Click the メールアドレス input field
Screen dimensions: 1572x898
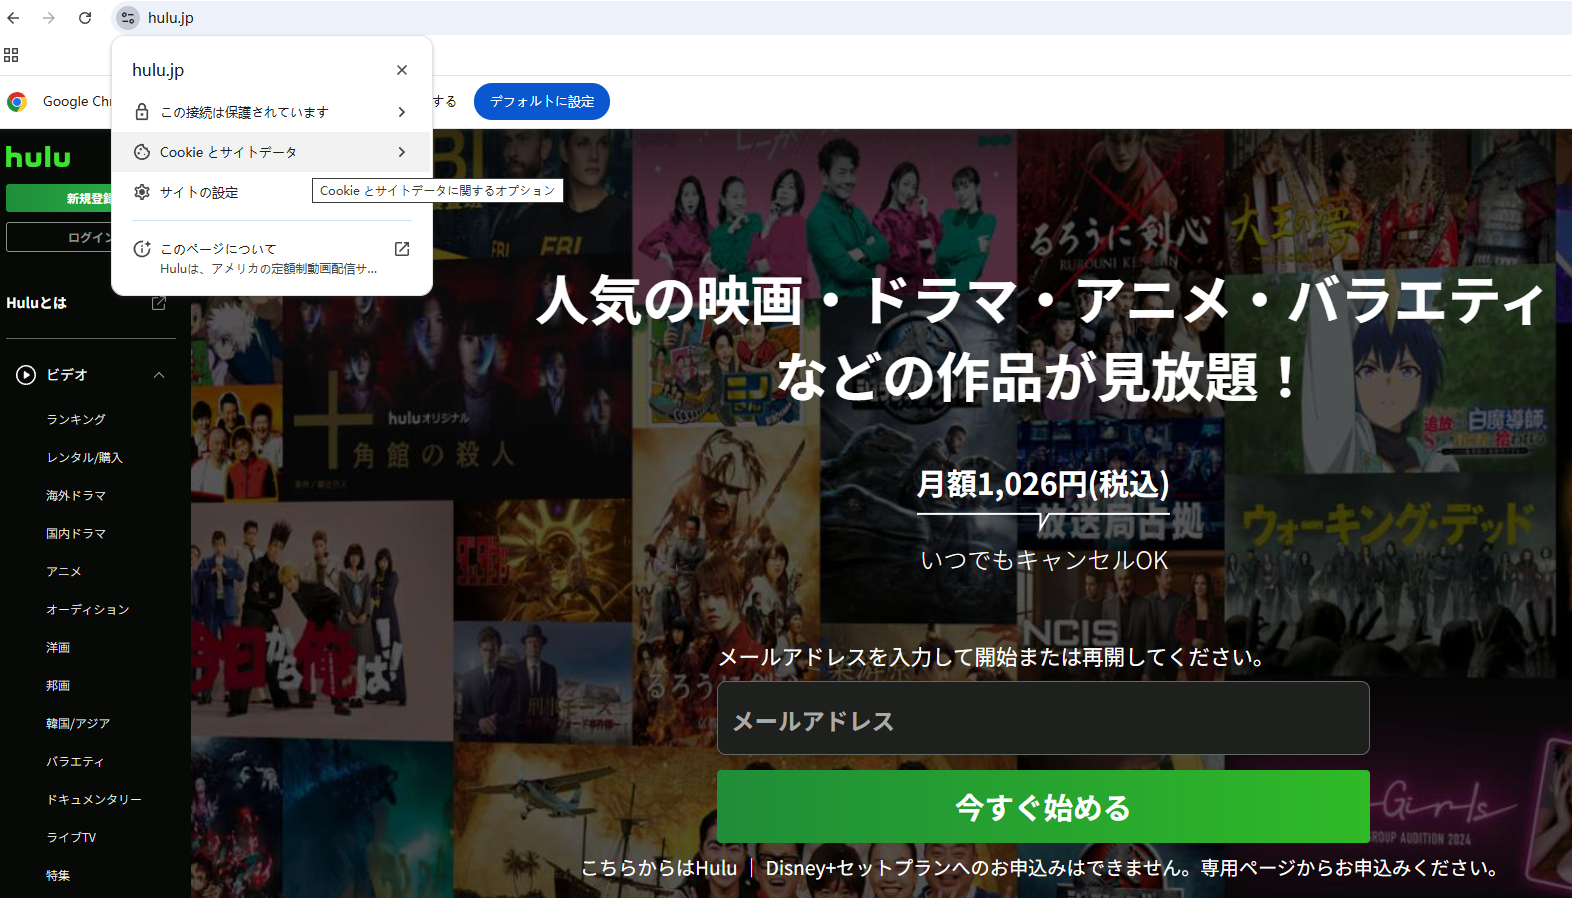pos(1042,718)
